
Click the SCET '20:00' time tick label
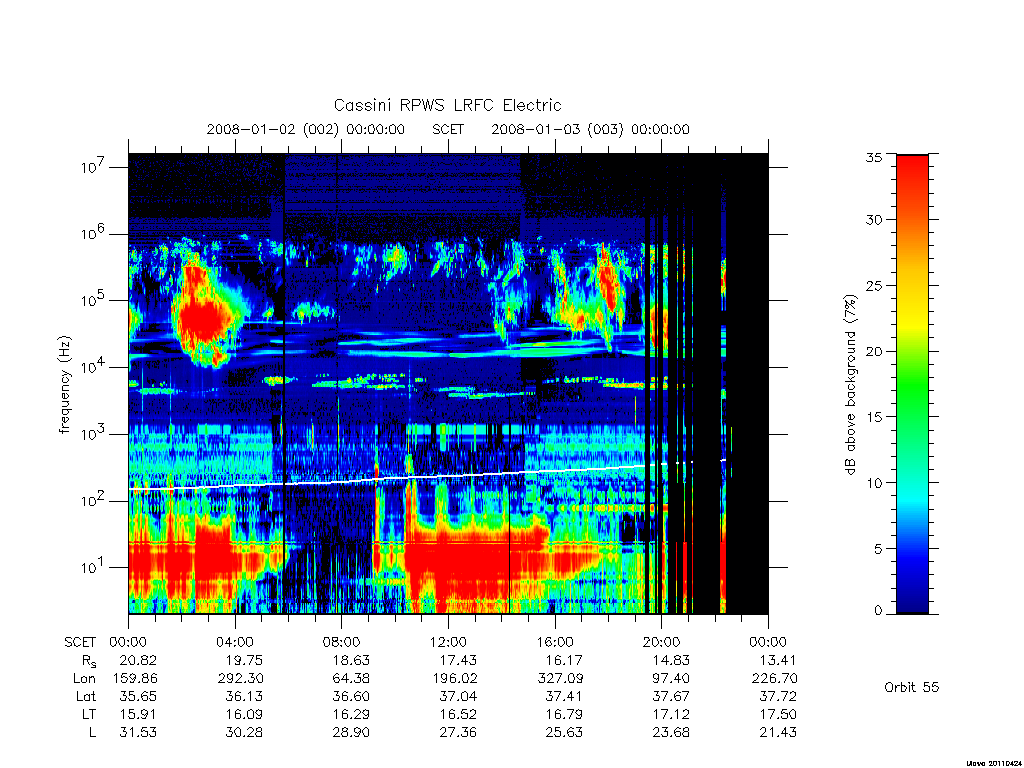click(x=662, y=642)
